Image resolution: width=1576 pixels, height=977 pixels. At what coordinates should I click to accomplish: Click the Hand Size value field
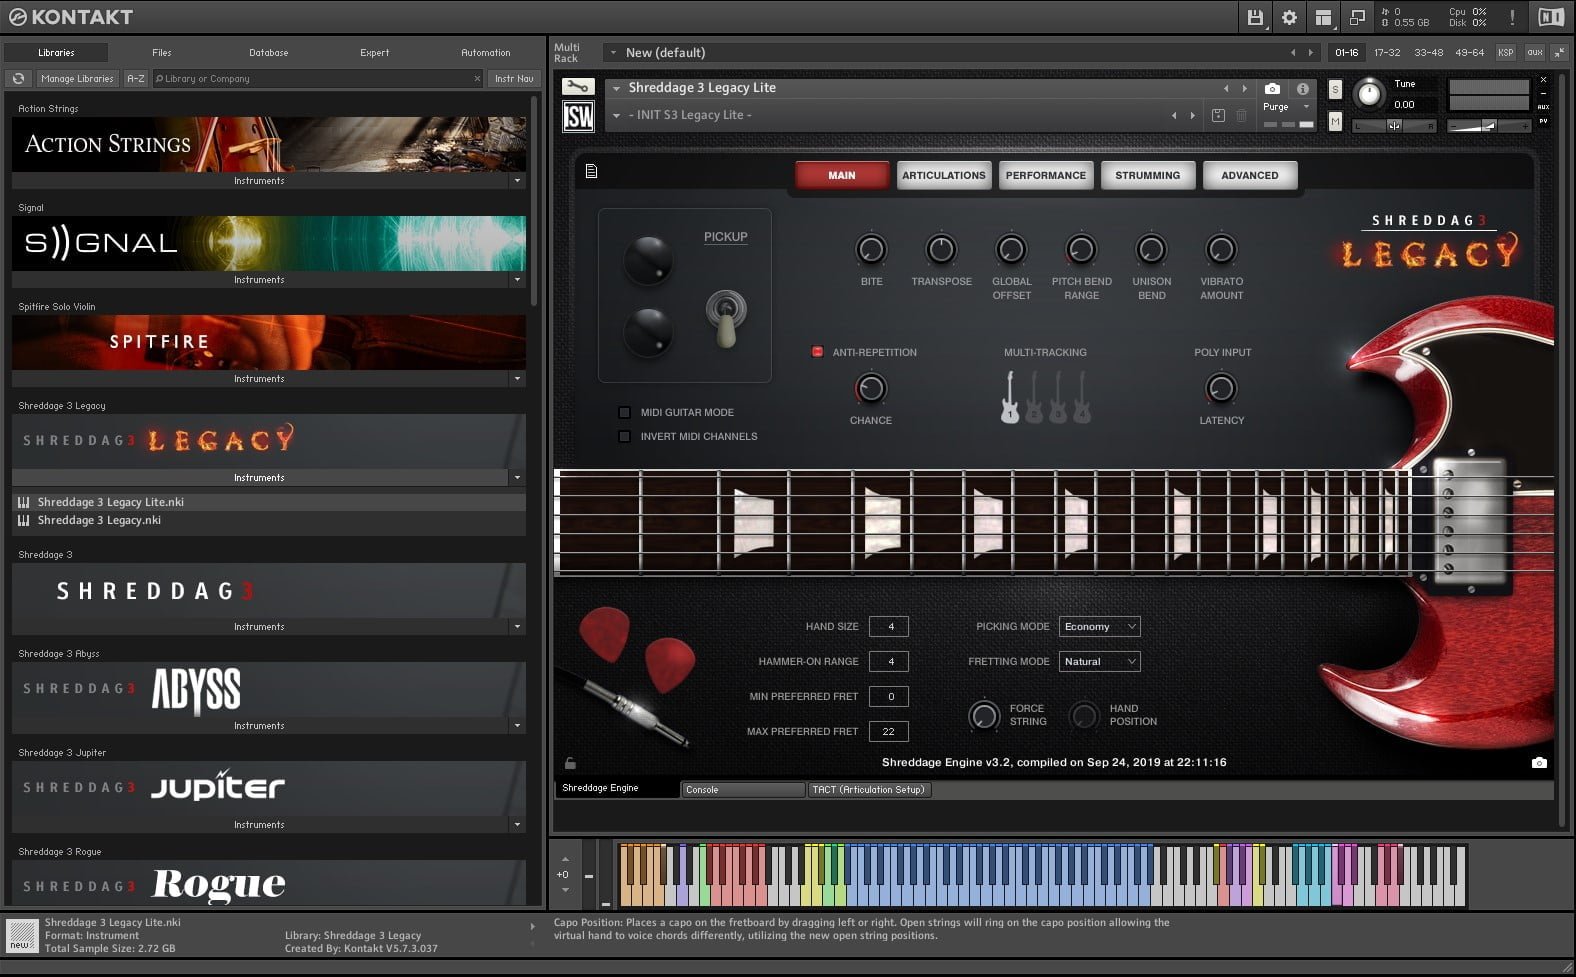pos(889,626)
